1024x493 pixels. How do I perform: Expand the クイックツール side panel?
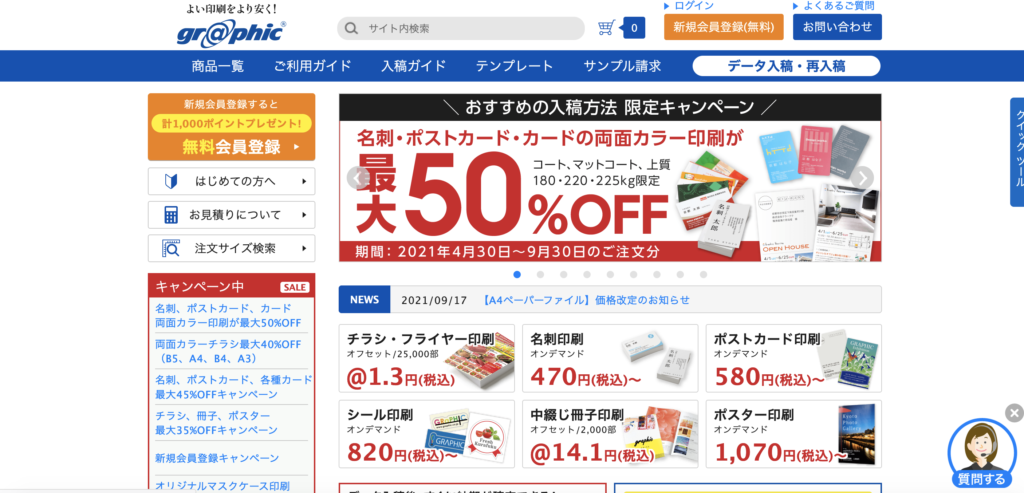[1017, 152]
